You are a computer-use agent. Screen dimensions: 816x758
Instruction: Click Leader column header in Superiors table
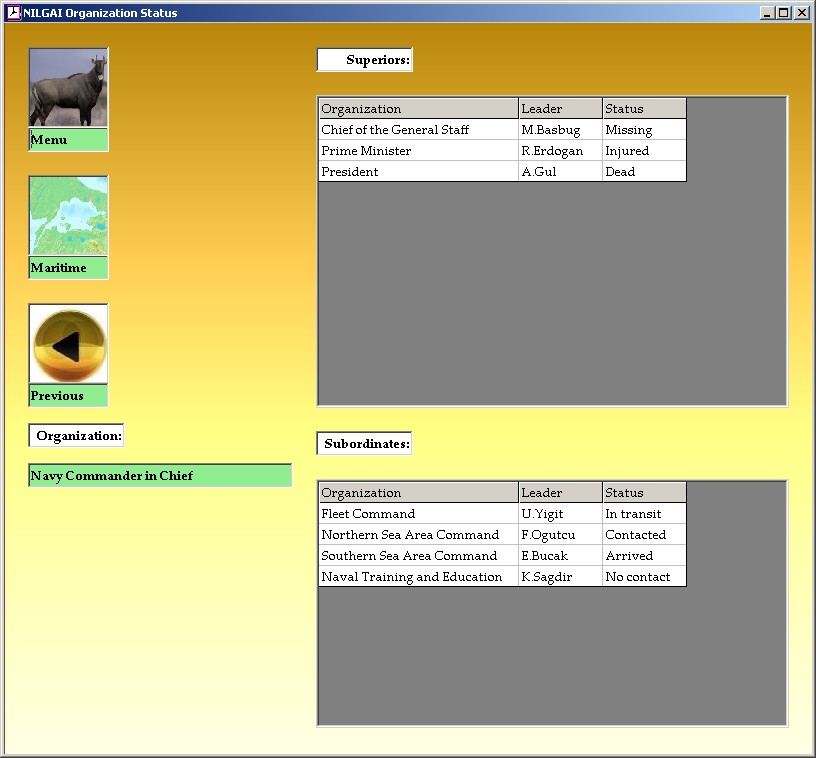(x=560, y=109)
